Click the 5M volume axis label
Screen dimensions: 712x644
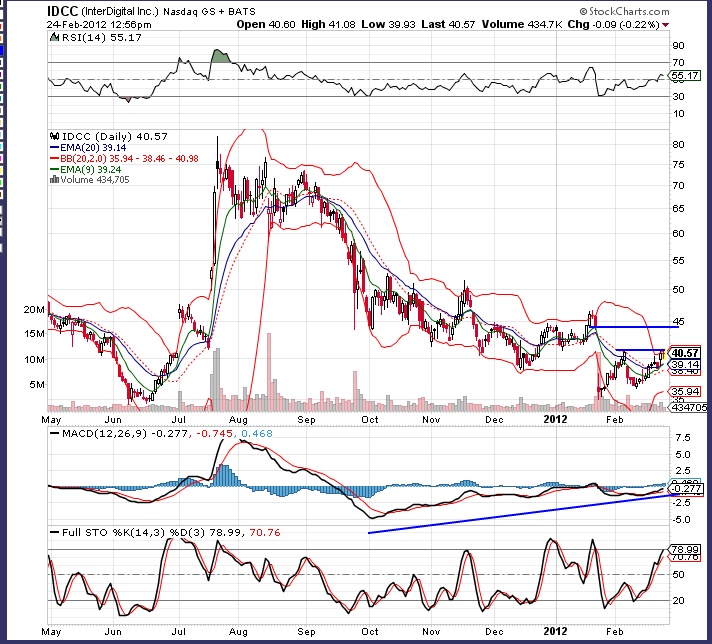(x=37, y=385)
